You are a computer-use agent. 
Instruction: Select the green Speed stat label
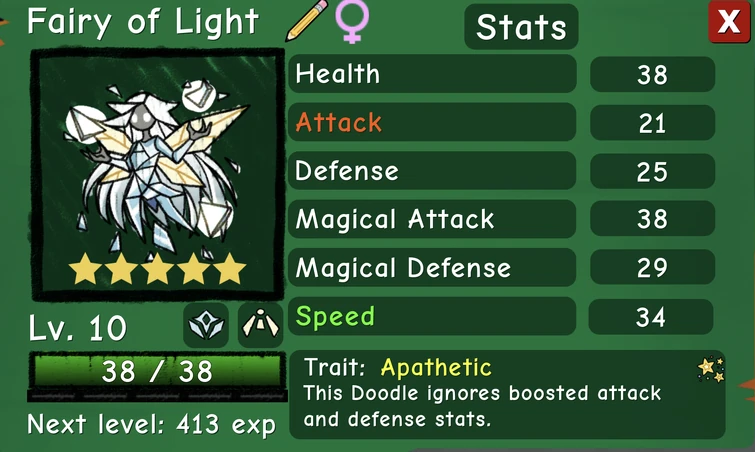(335, 317)
